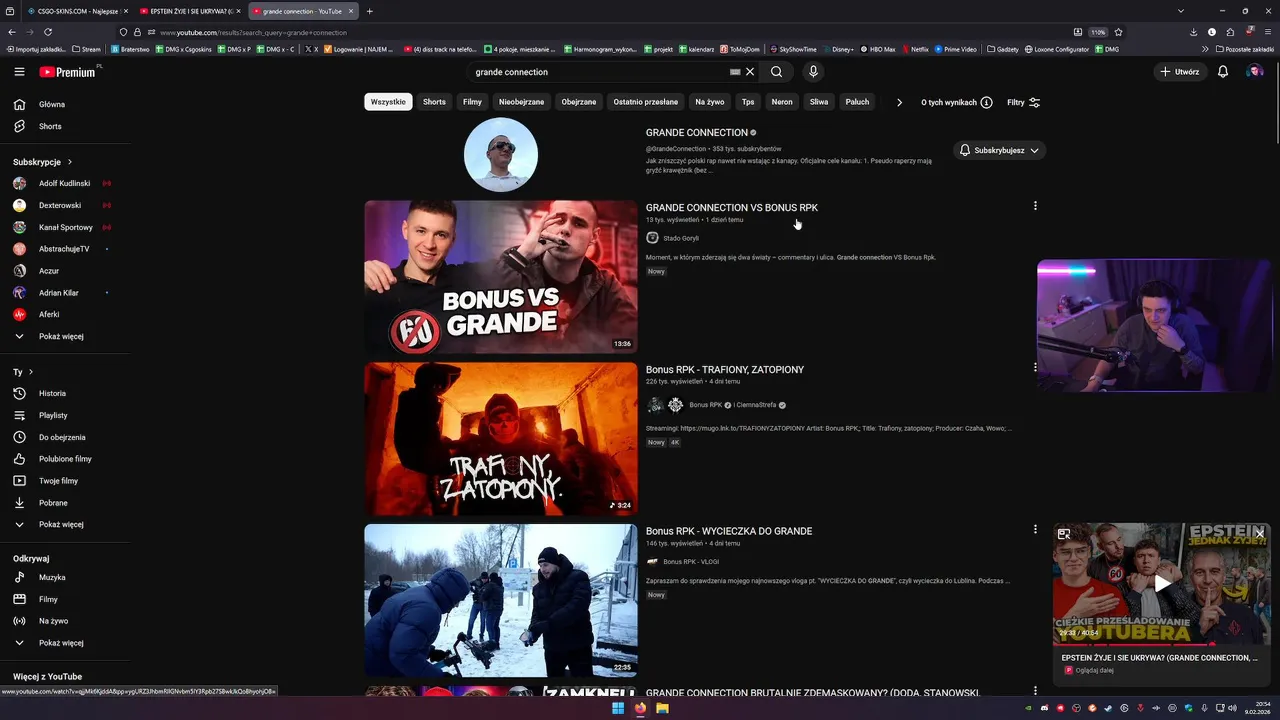1280x720 pixels.
Task: Open Polubione filmy liked videos
Action: 65,459
